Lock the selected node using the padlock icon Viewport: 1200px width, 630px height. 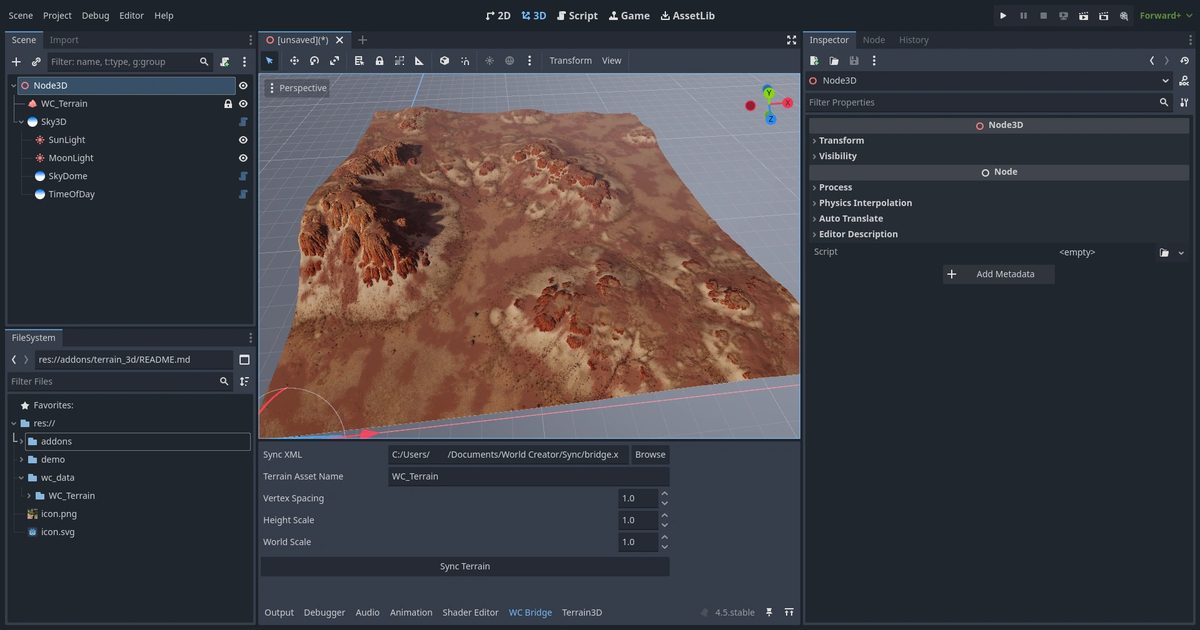380,61
